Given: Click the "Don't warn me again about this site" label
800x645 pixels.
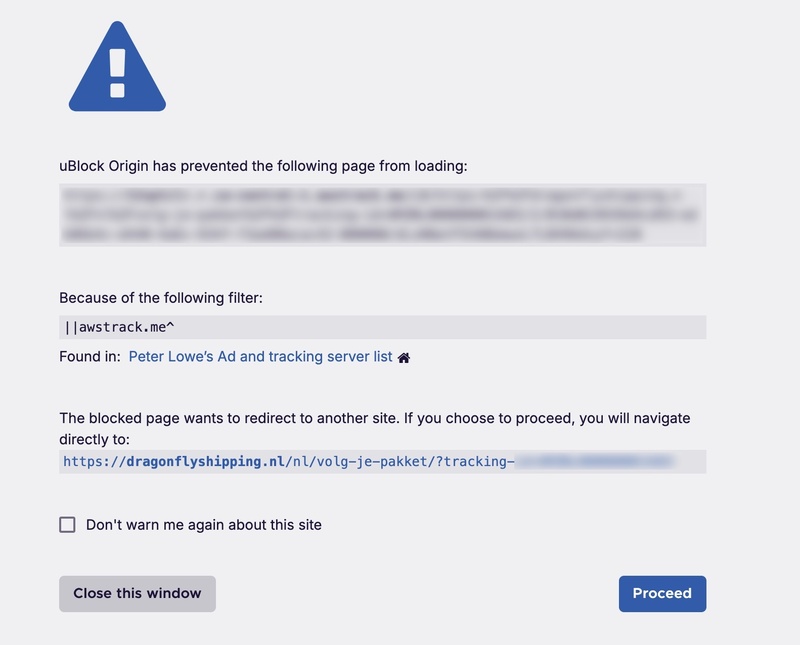Looking at the screenshot, I should pyautogui.click(x=204, y=524).
